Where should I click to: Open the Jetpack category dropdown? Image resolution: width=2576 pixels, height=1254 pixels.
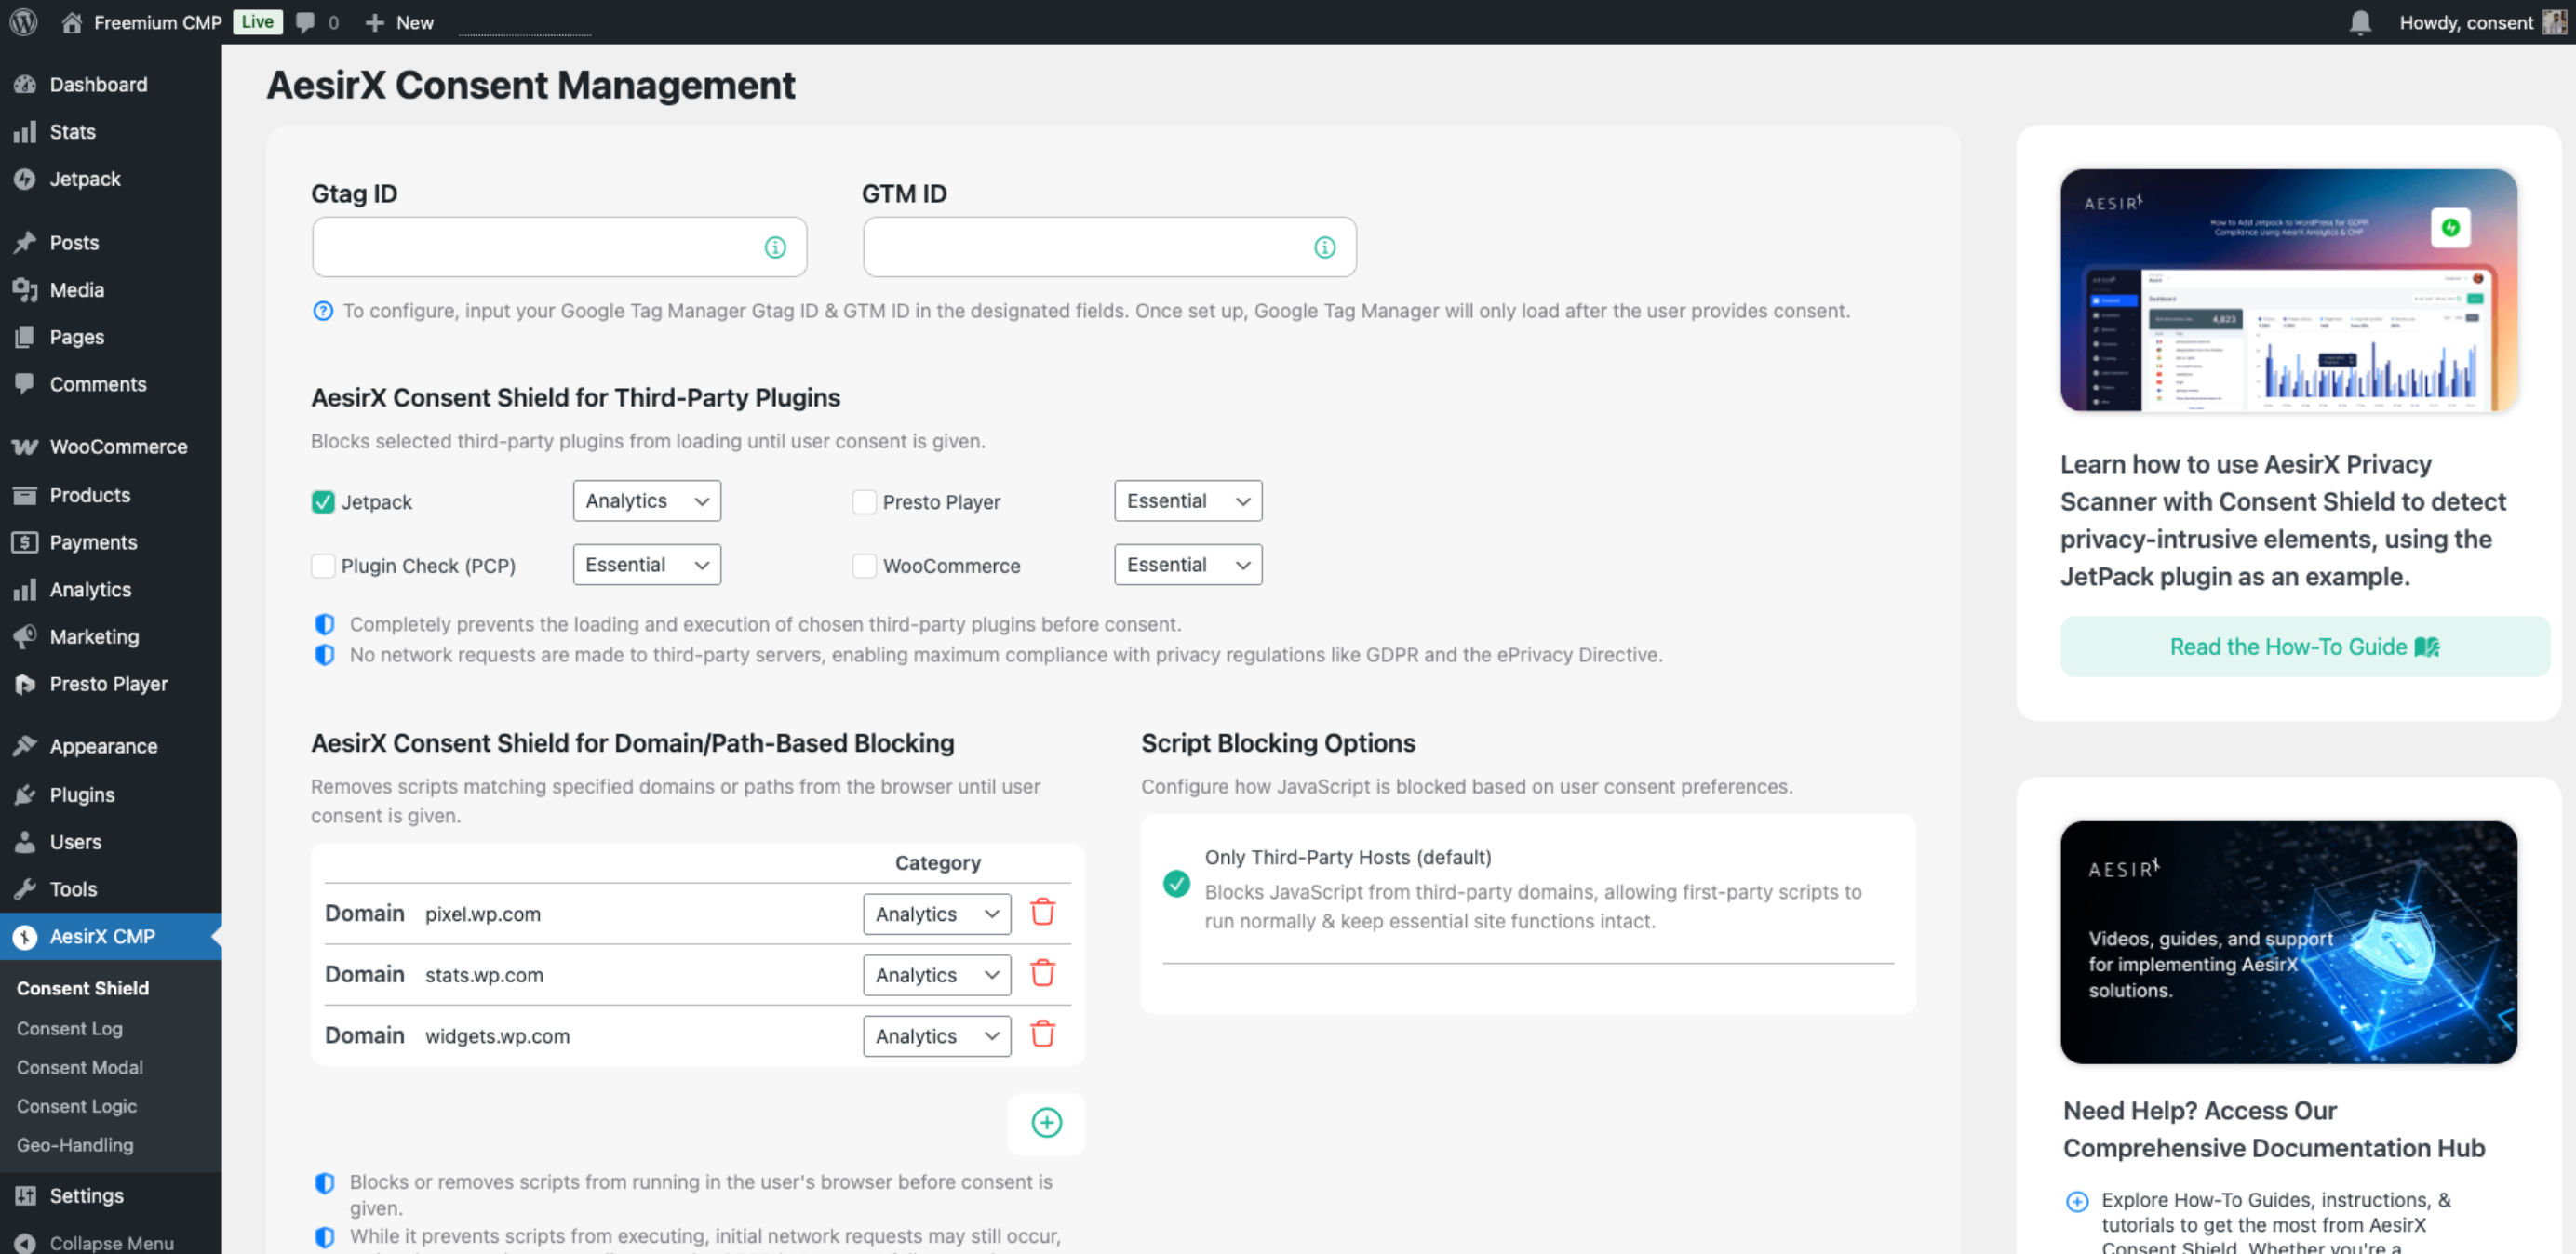click(646, 500)
